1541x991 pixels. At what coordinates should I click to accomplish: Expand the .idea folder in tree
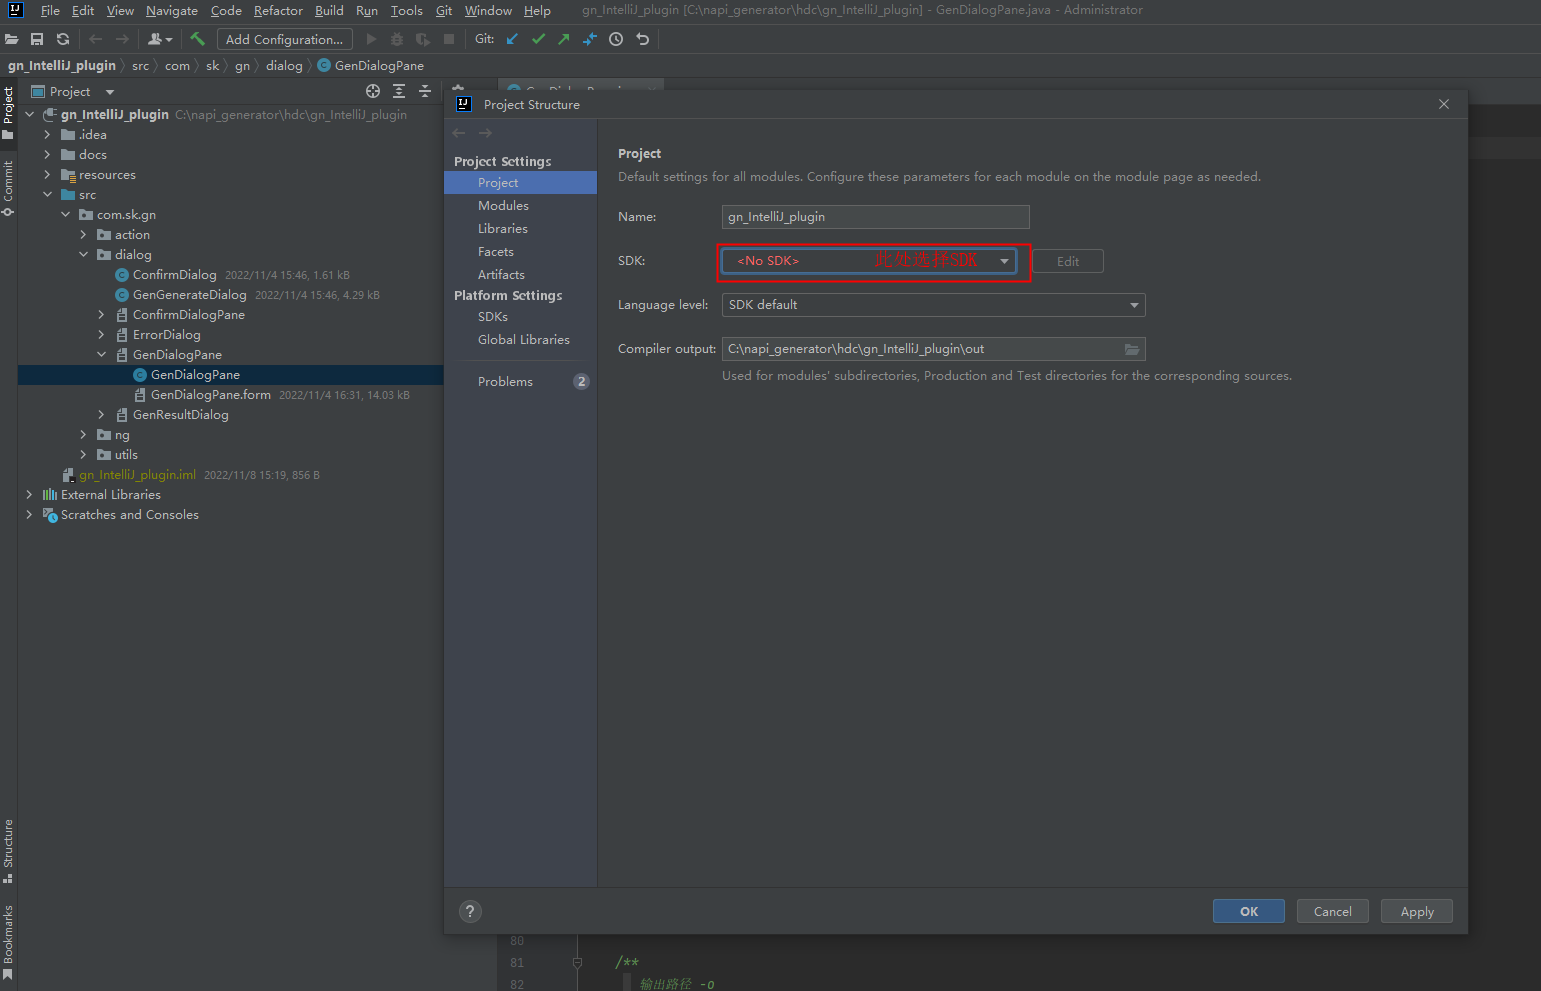coord(47,134)
